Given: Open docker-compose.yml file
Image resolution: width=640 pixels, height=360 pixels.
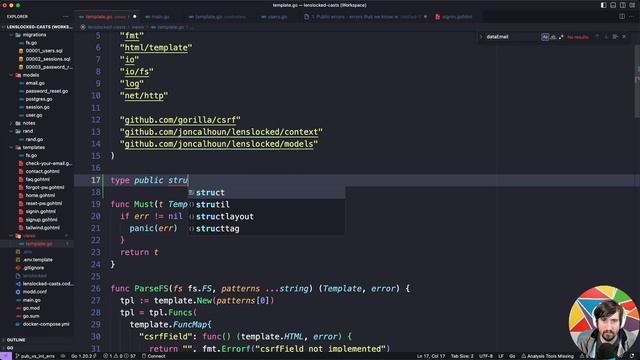Looking at the screenshot, I should click(46, 324).
